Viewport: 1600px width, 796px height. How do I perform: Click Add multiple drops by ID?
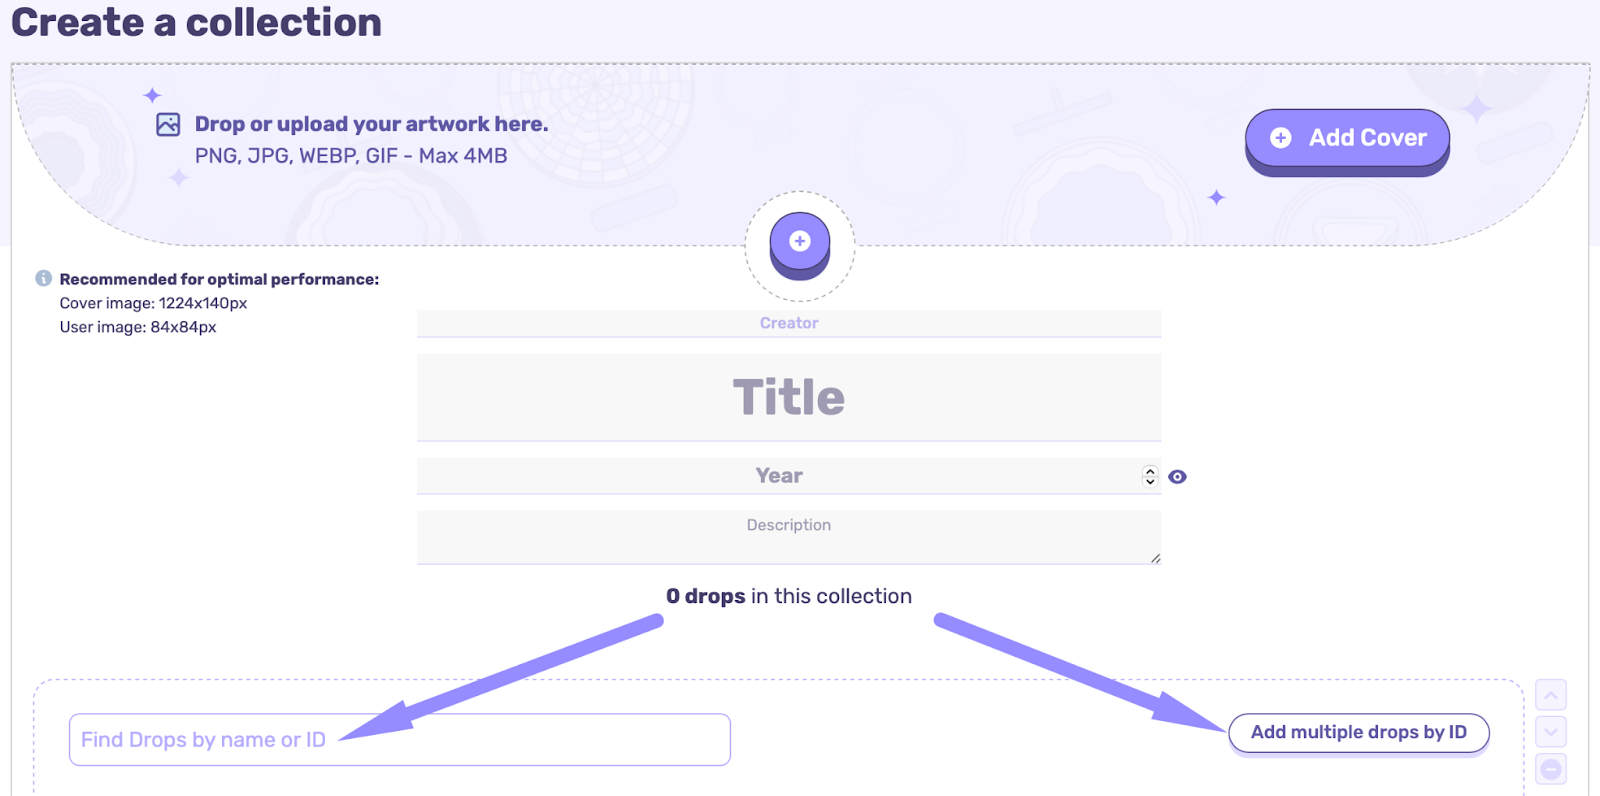coord(1358,732)
